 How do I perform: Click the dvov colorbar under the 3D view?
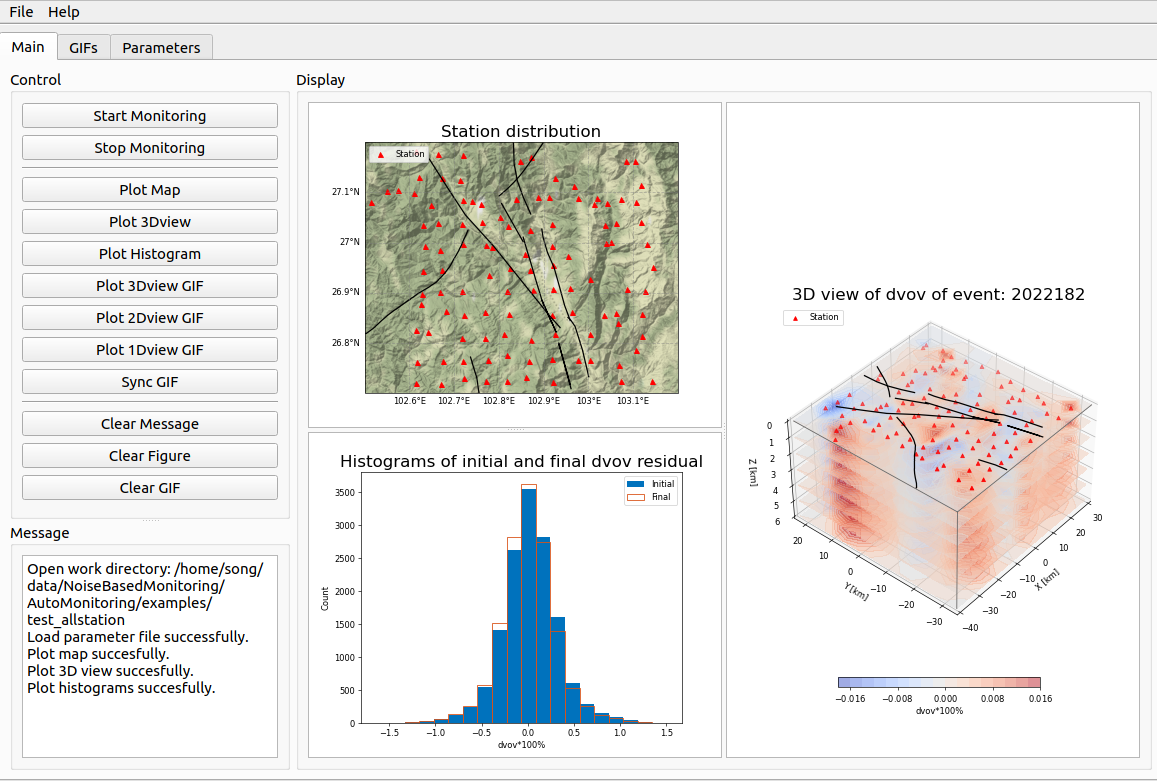coord(938,683)
